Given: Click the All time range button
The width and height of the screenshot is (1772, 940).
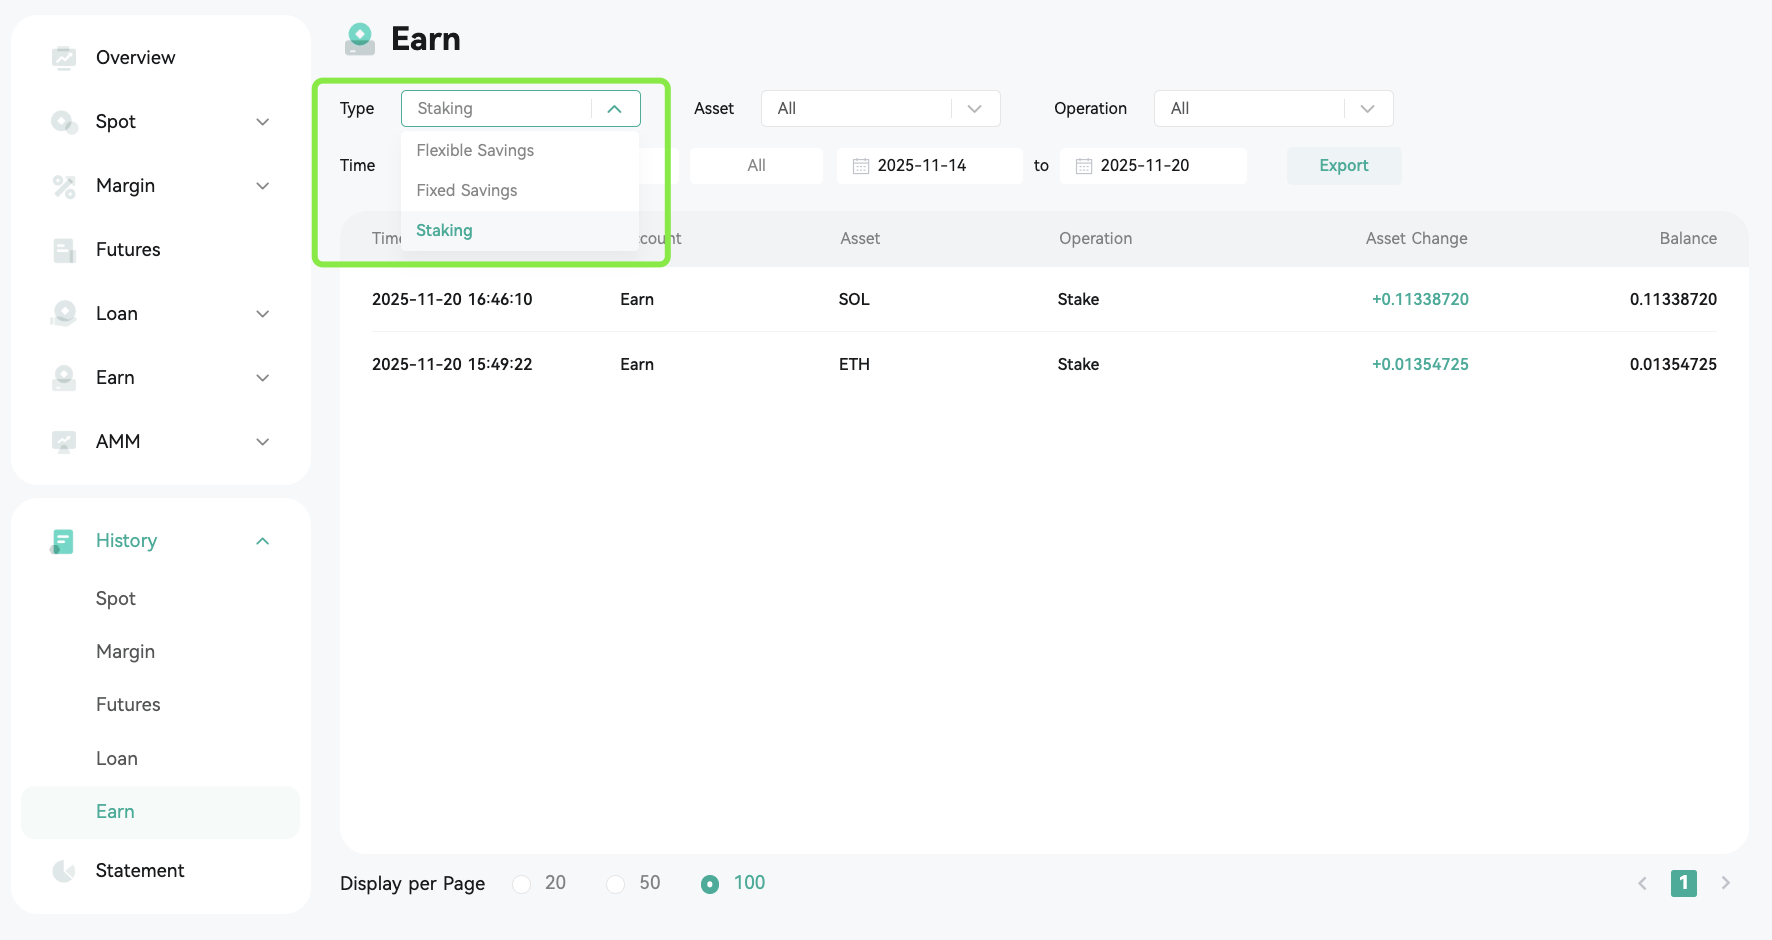Looking at the screenshot, I should click(x=756, y=166).
